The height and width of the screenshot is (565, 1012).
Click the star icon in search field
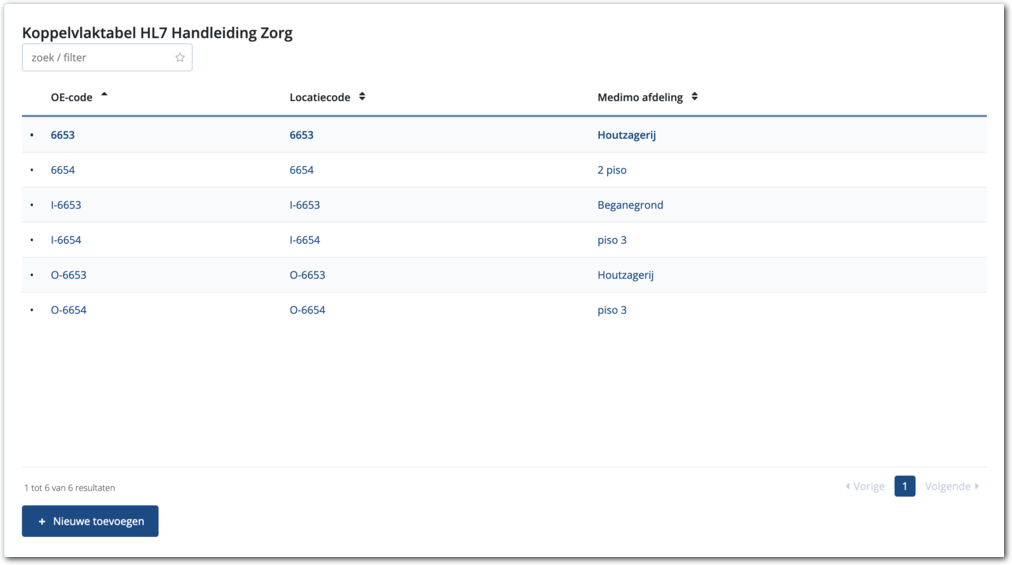click(x=180, y=58)
